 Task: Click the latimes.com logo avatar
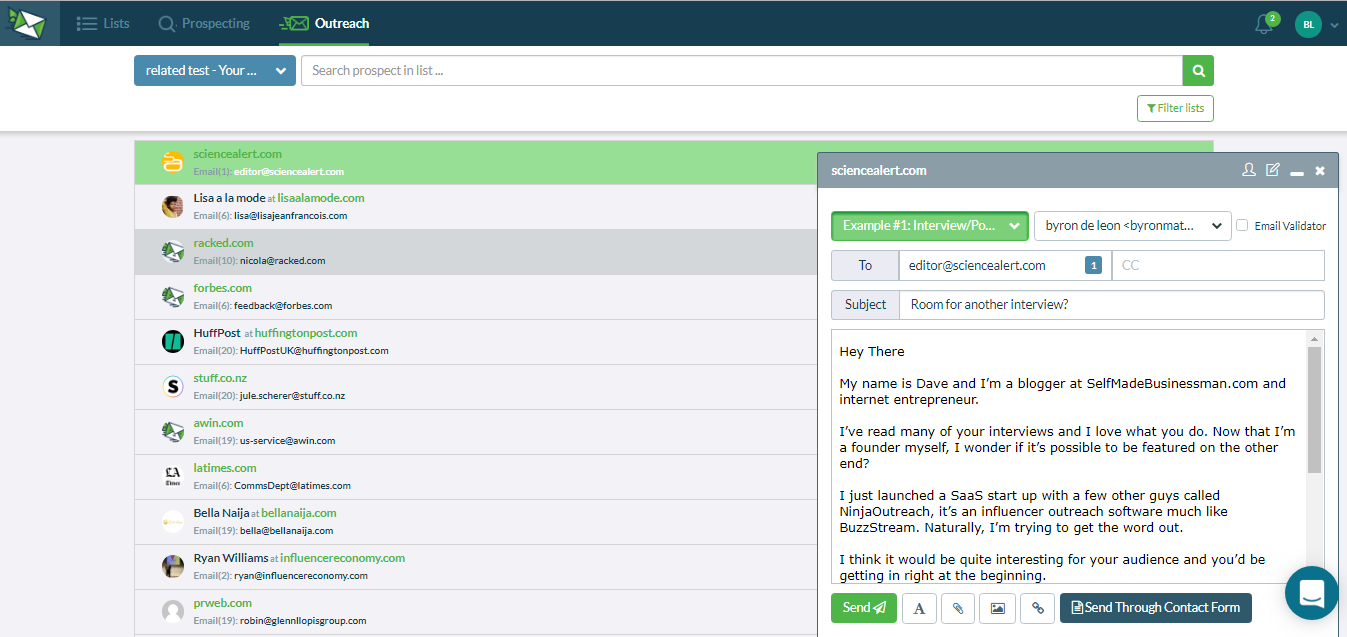point(173,476)
